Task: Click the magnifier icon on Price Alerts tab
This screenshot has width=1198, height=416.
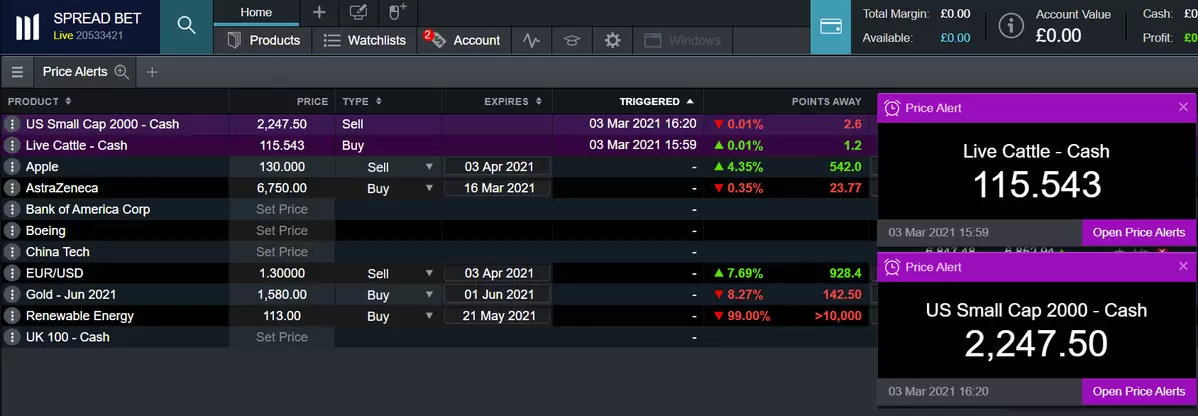Action: click(122, 72)
